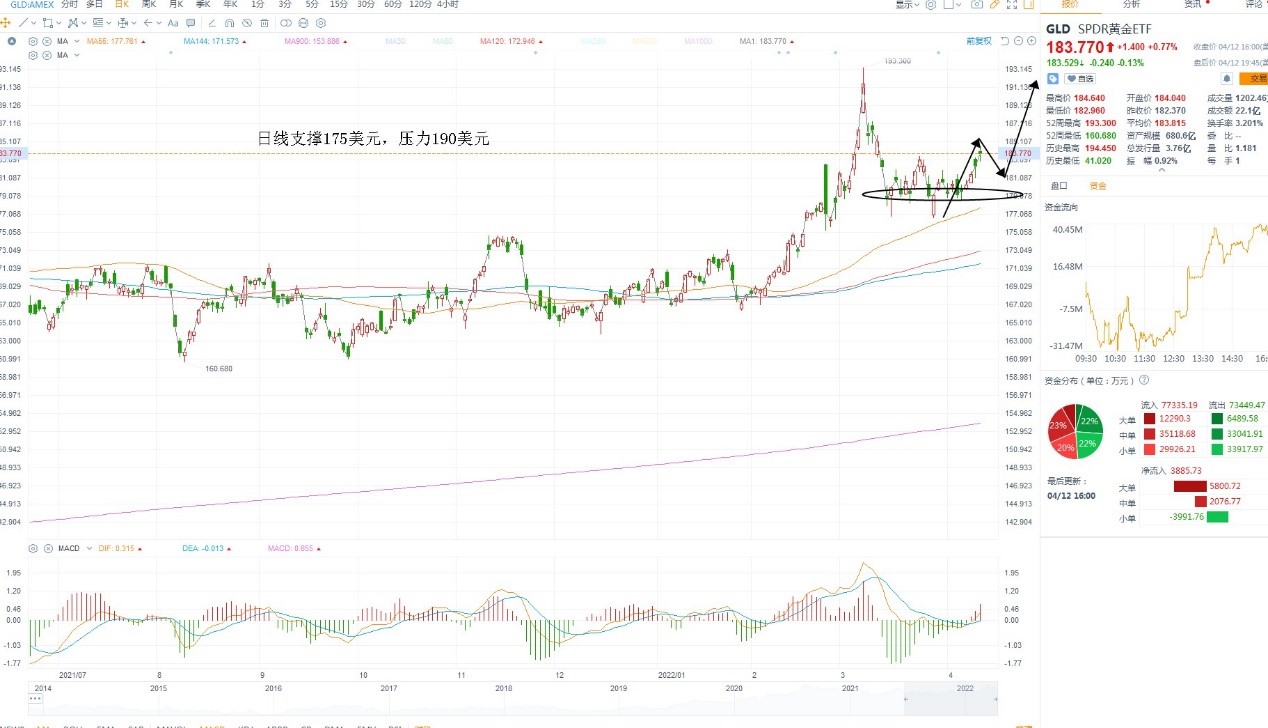Toggle fullscreen chart mode

[1012, 4]
